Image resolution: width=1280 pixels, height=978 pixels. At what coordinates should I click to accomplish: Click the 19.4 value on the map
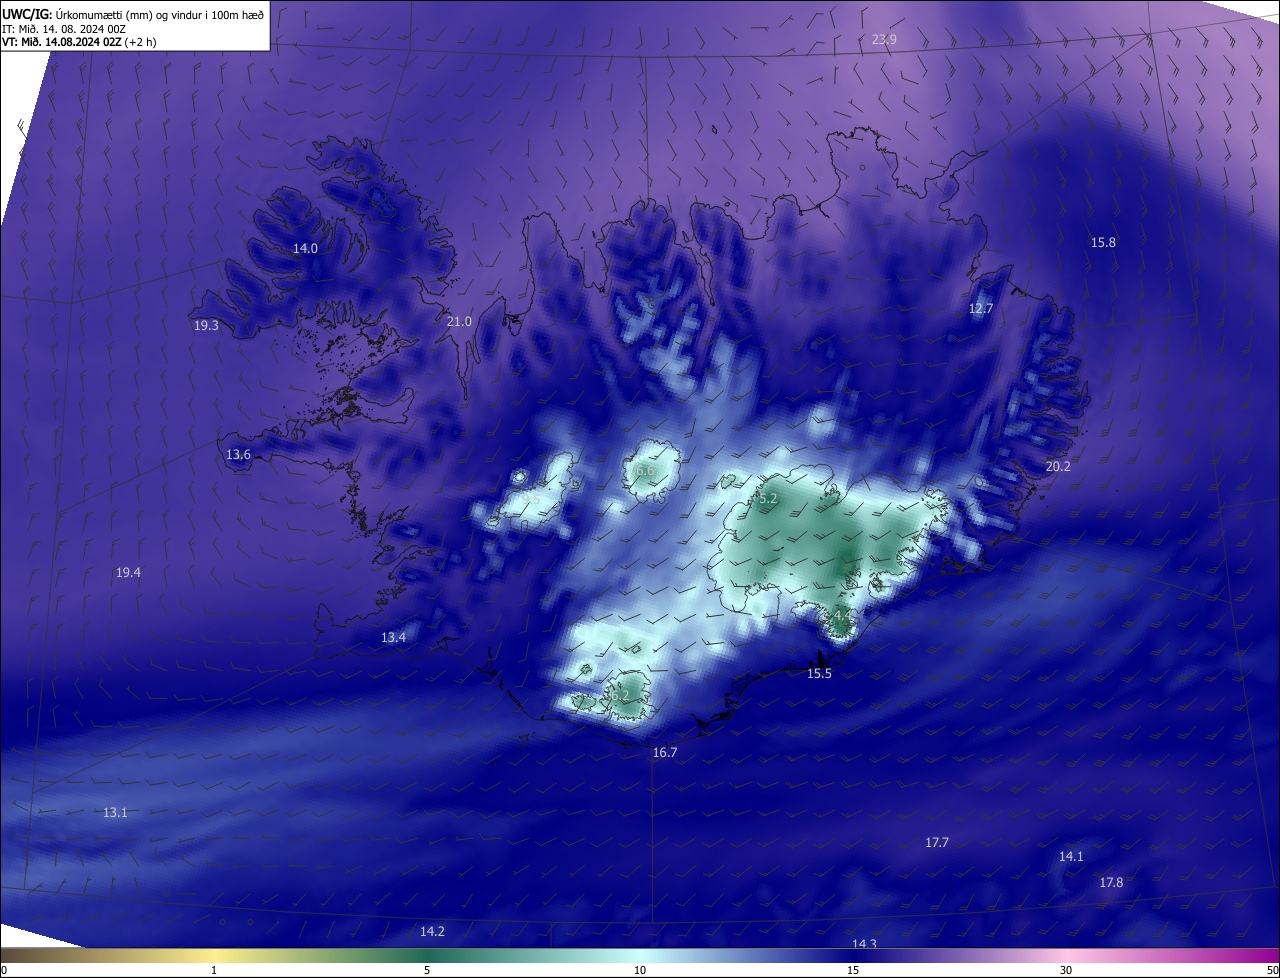tap(128, 572)
